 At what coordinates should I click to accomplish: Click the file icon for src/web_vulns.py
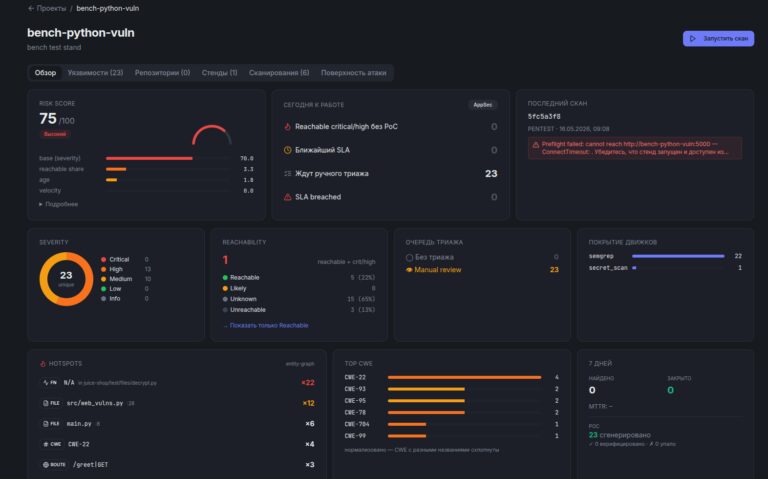pyautogui.click(x=46, y=403)
